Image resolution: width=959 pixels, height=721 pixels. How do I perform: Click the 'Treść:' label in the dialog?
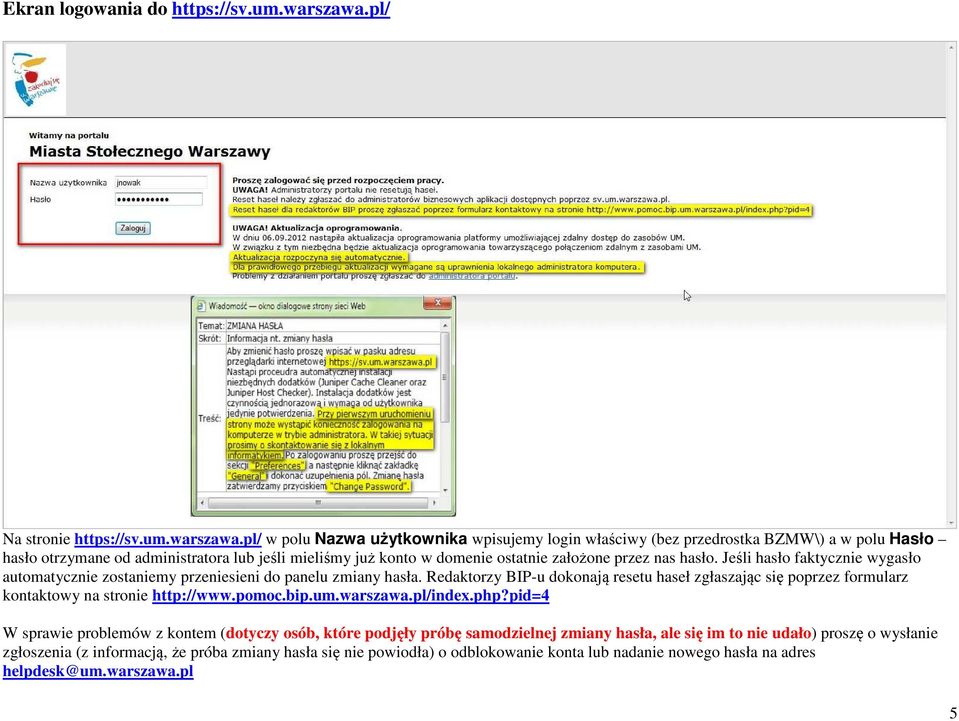[x=209, y=418]
